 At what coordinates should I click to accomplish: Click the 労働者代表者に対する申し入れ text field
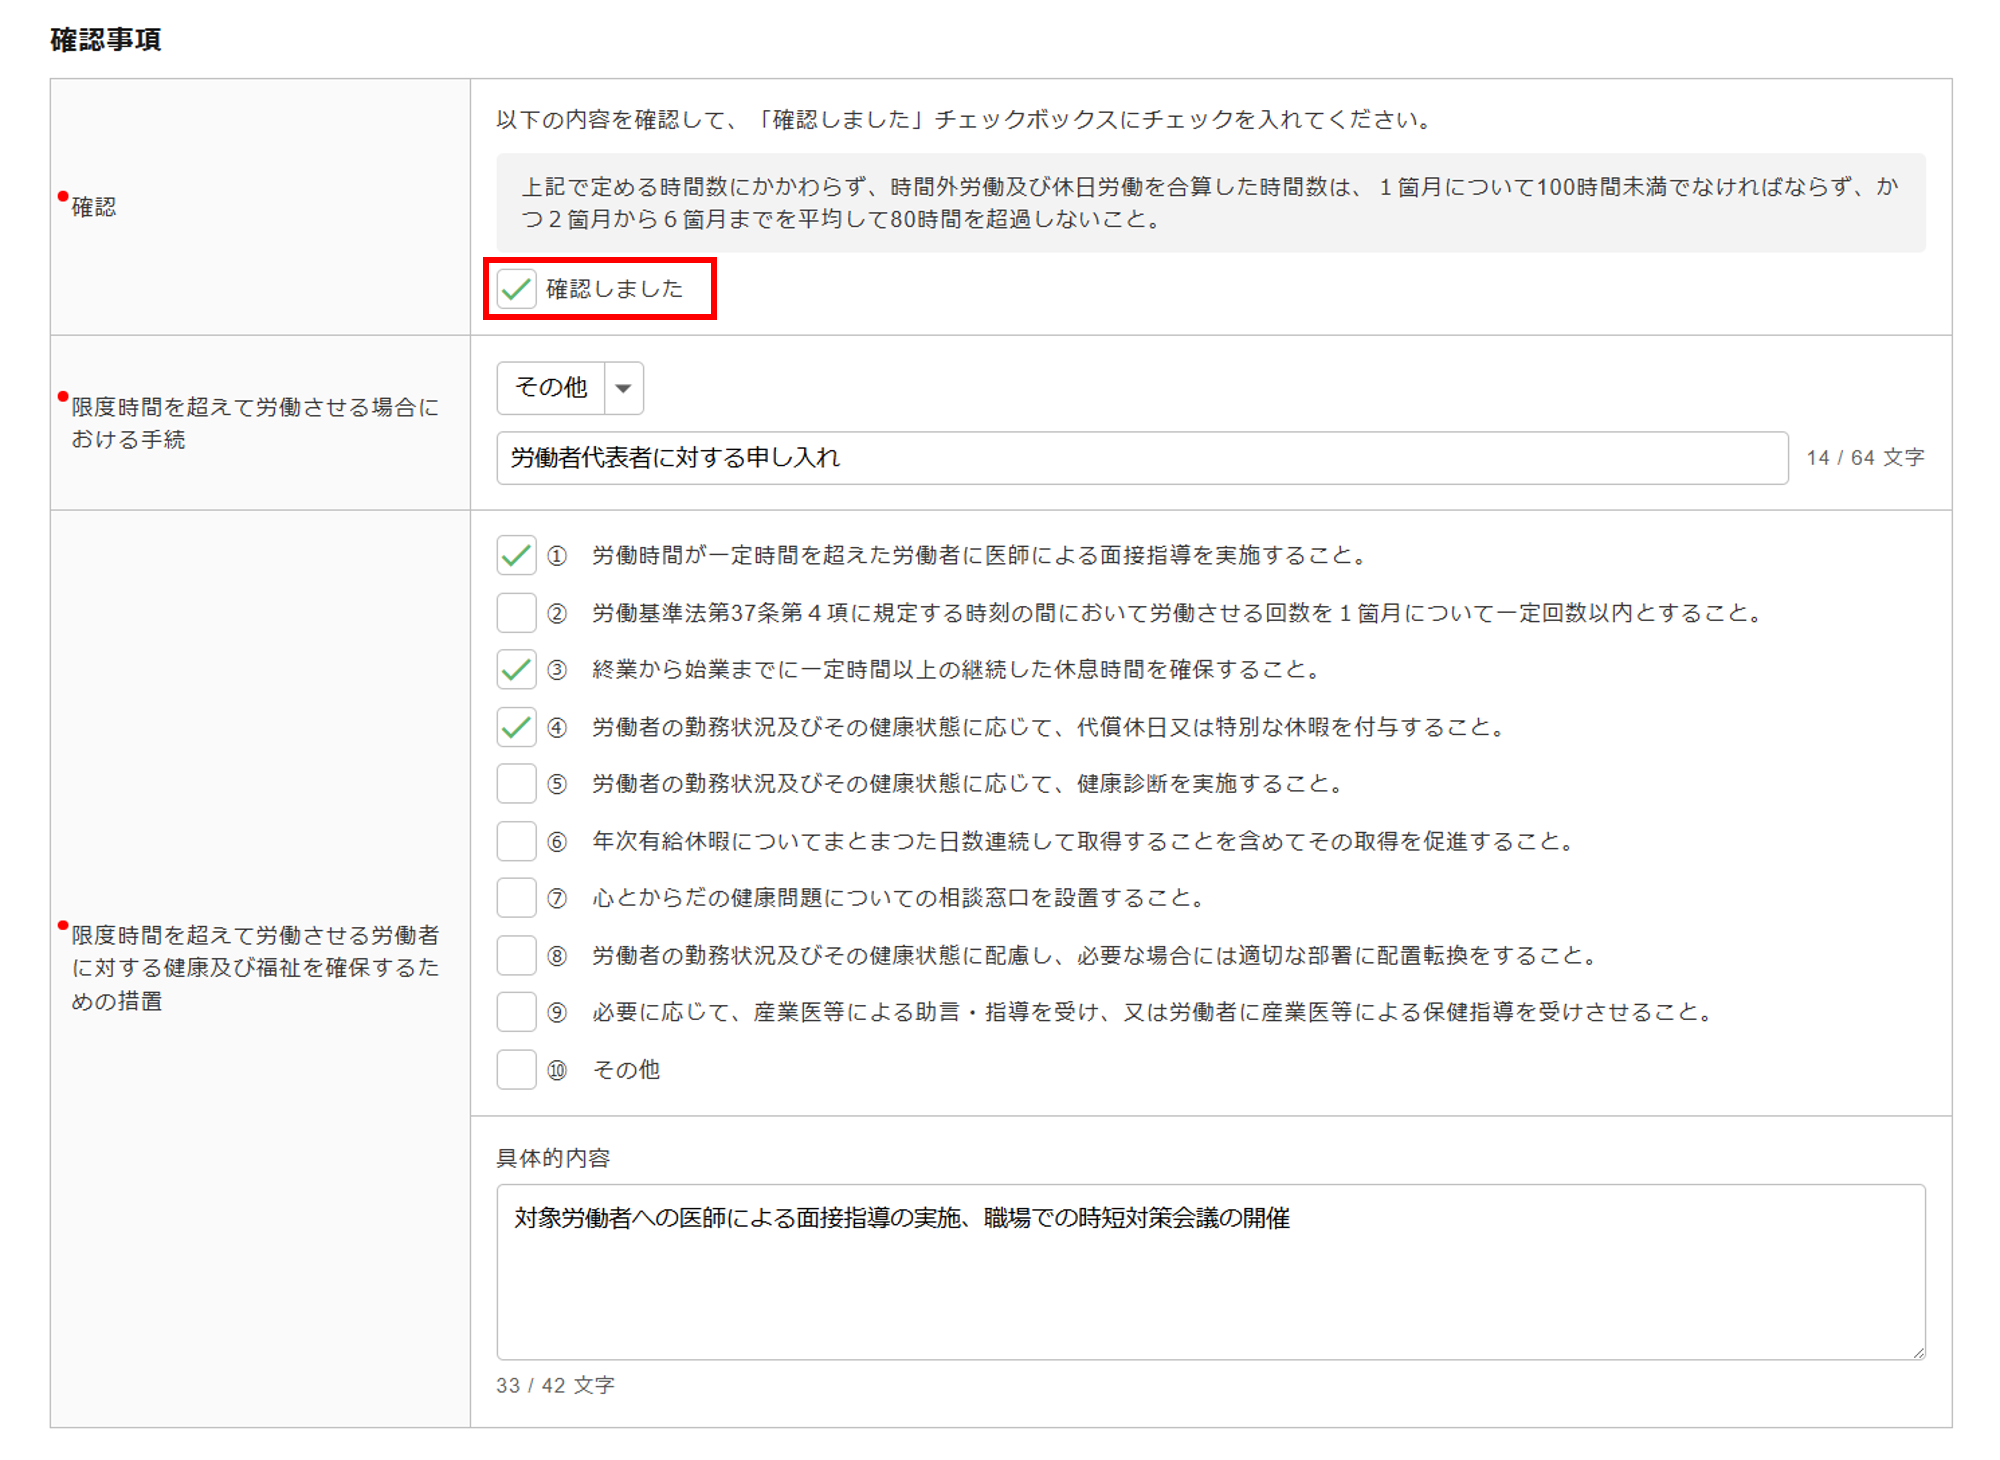pyautogui.click(x=1141, y=458)
